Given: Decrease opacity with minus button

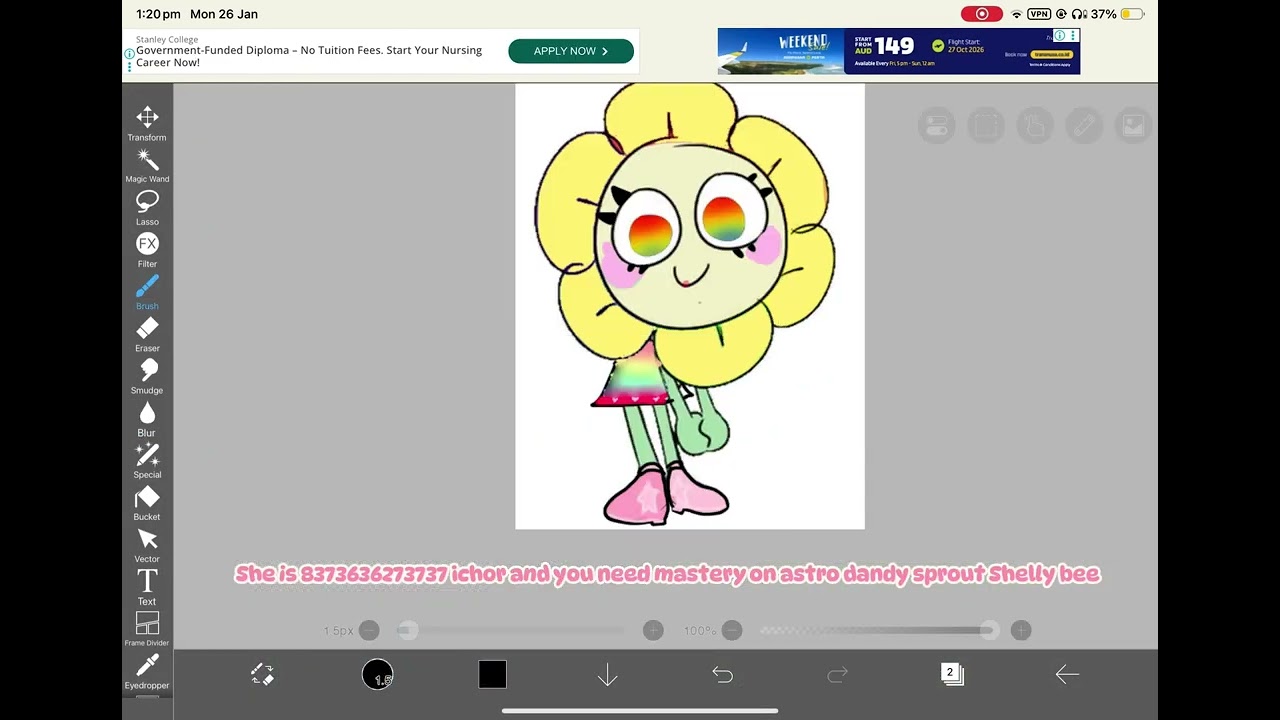Looking at the screenshot, I should click(x=732, y=630).
